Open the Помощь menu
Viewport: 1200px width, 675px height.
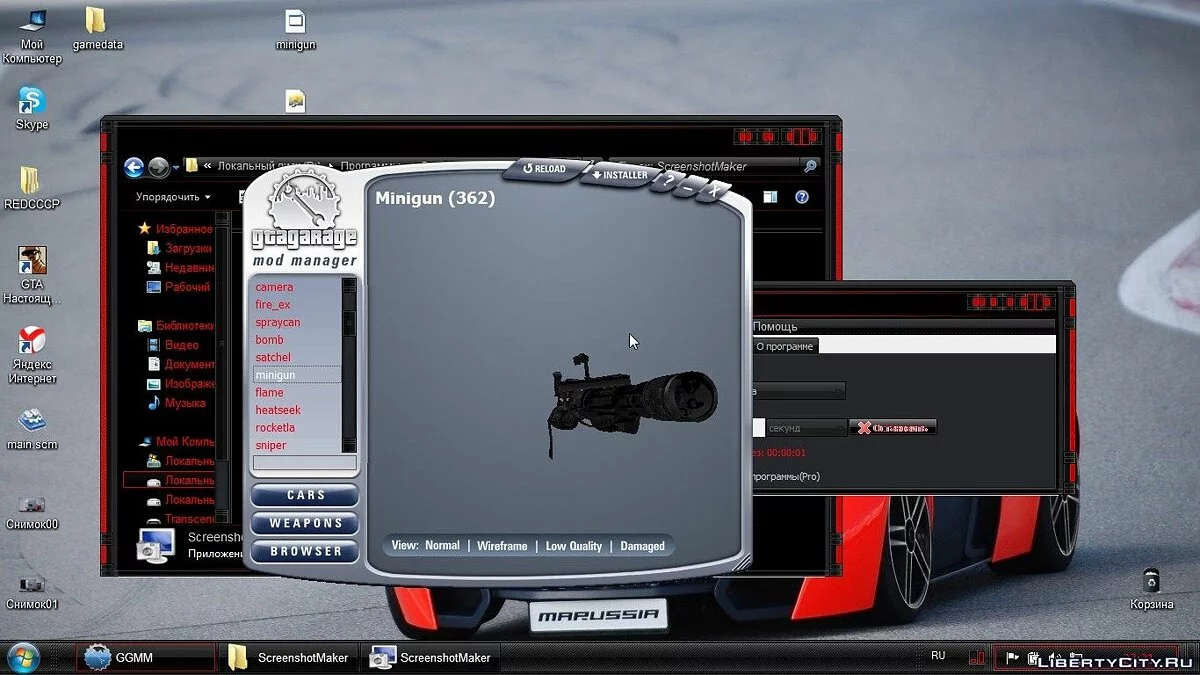(775, 327)
